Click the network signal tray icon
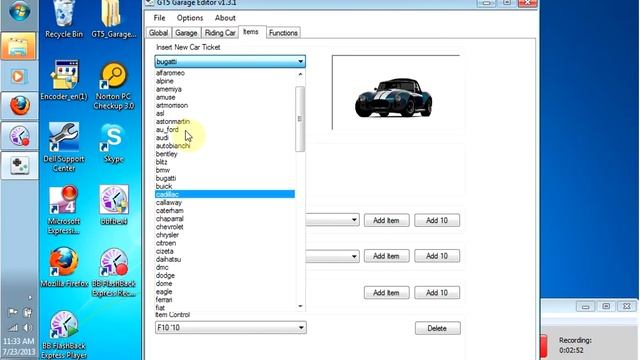Screen dimensions: 640x360 [13, 327]
